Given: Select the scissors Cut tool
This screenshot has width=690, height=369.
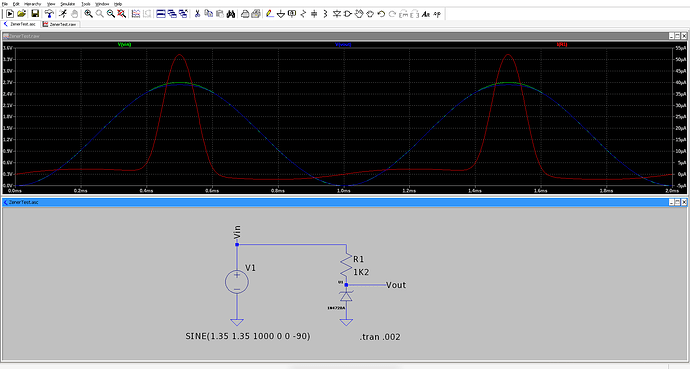Looking at the screenshot, I should (197, 14).
